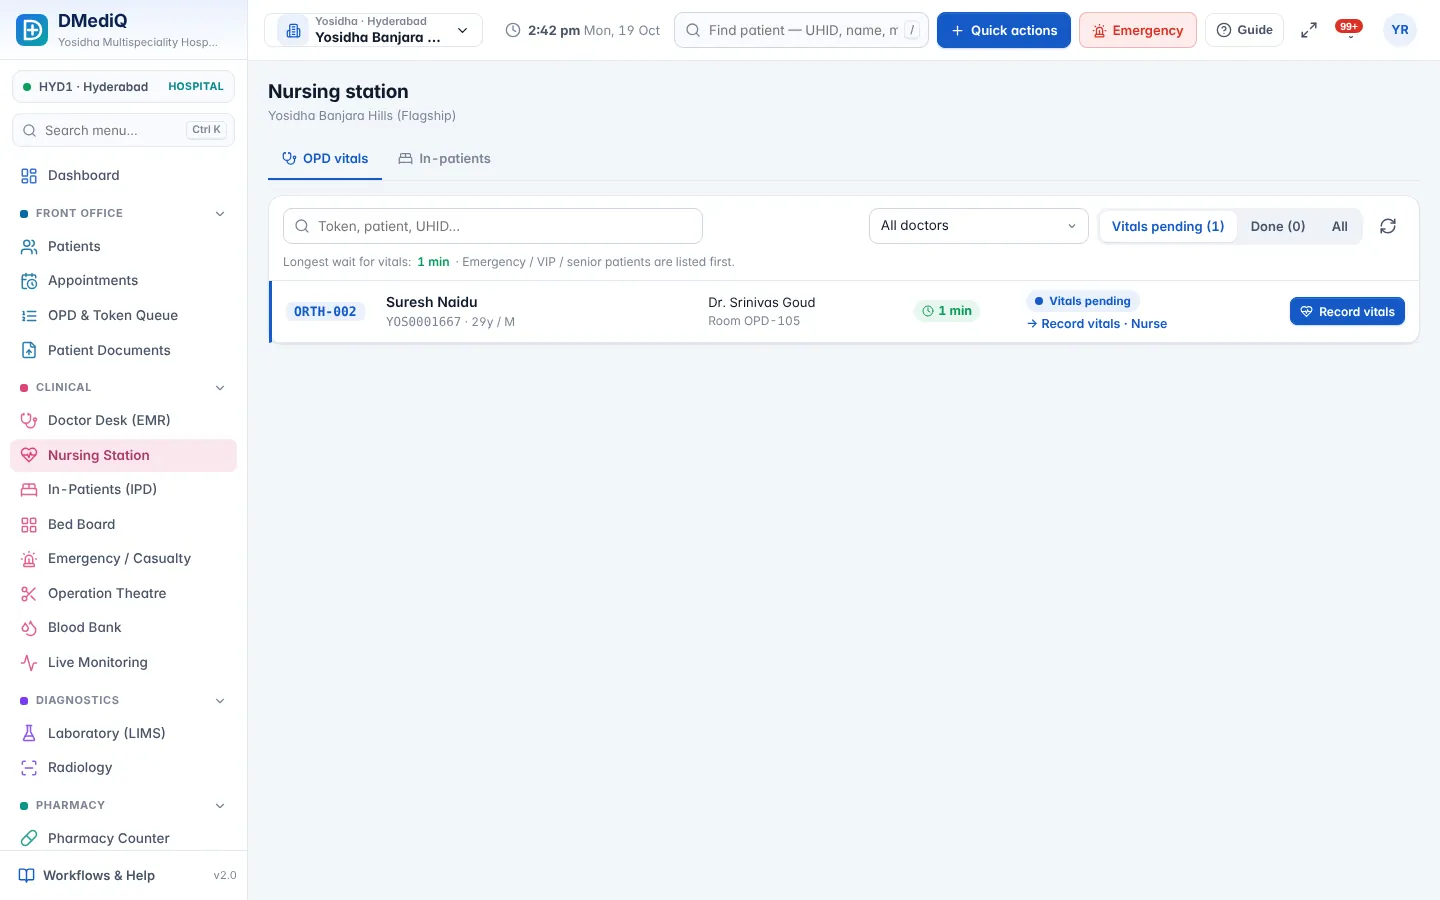Filter by Vitals pending (1)
Viewport: 1440px width, 900px height.
tap(1168, 226)
